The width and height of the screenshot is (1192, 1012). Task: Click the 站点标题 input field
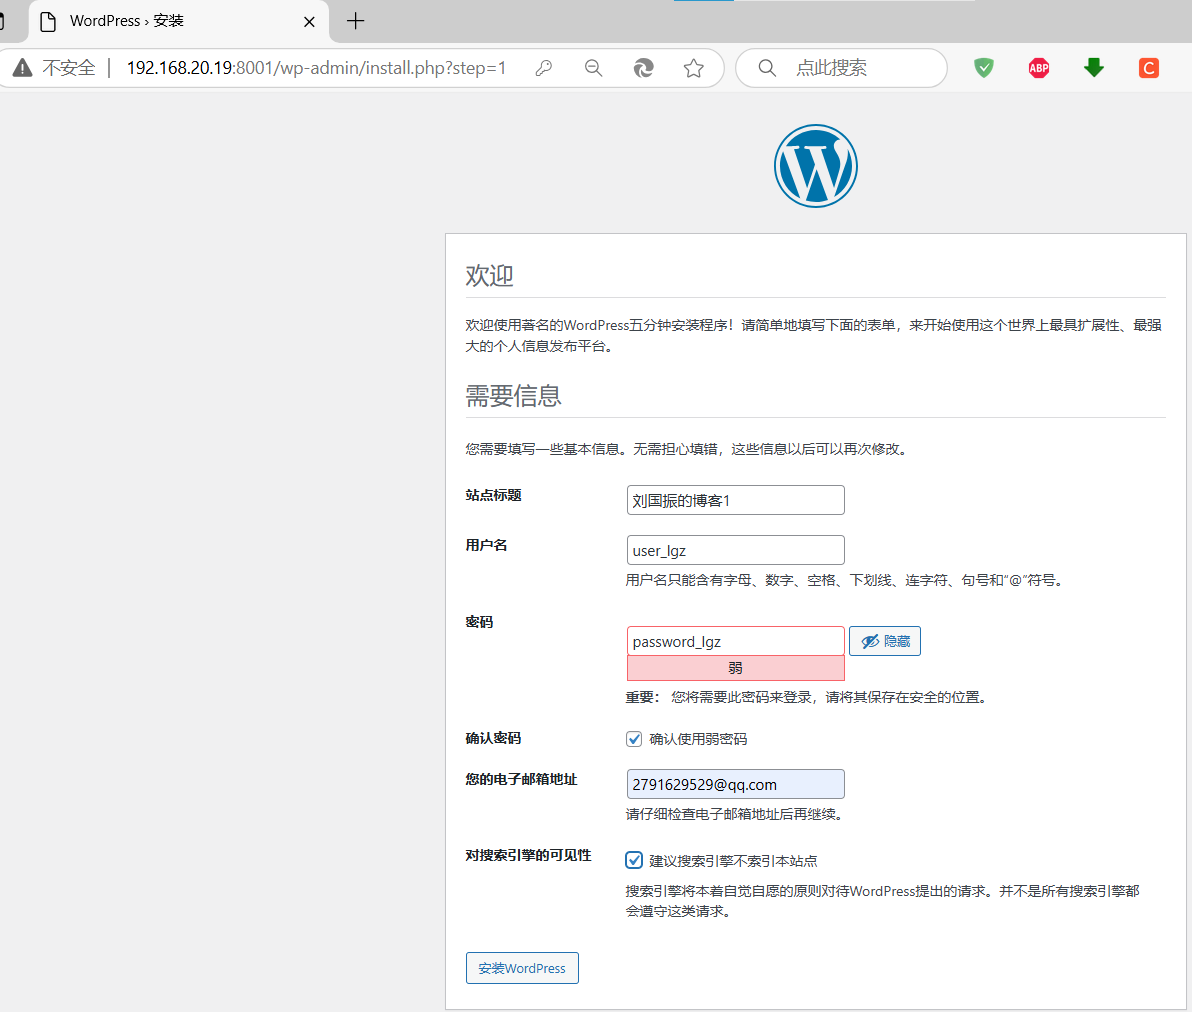pos(735,500)
